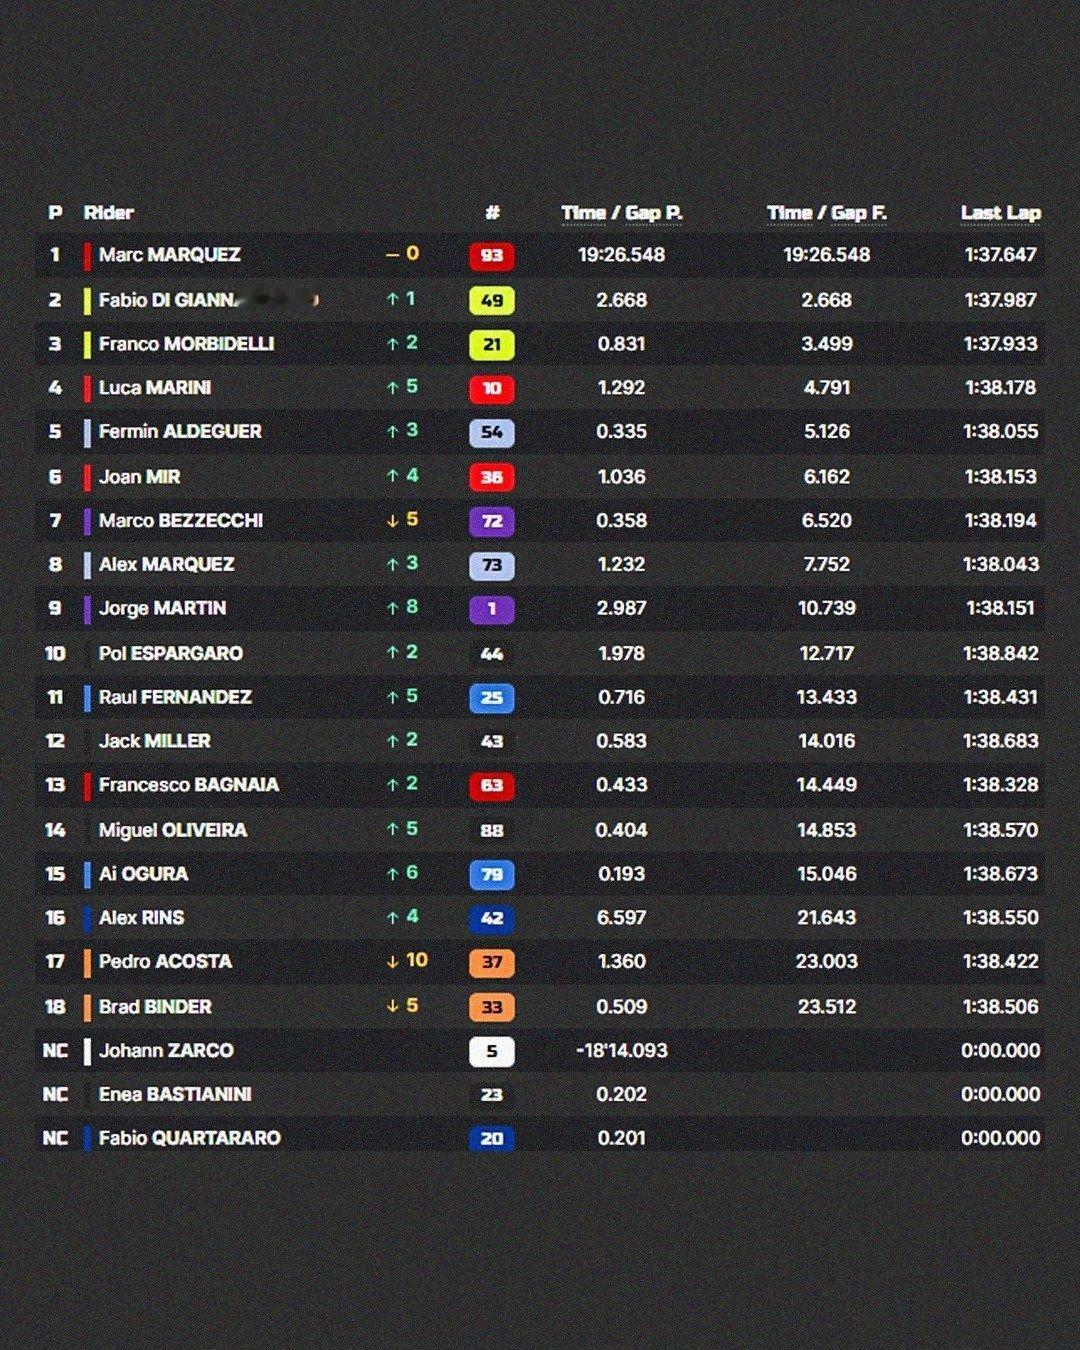Click Raul Fernandez's blue team color bar
Screen dimensions: 1080x1350
[x=88, y=697]
